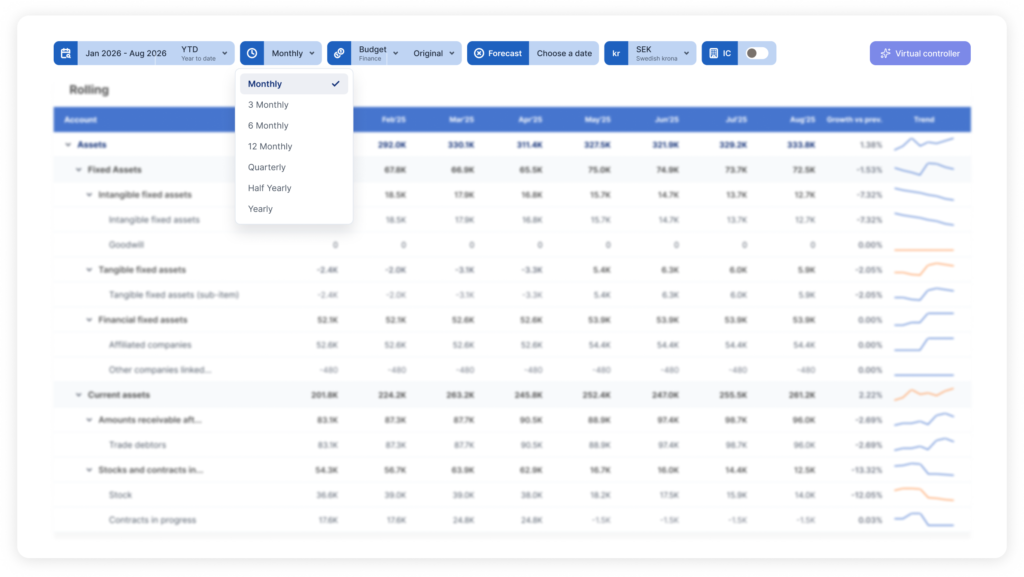Click the Forecast button
1024x577 pixels.
pyautogui.click(x=498, y=54)
